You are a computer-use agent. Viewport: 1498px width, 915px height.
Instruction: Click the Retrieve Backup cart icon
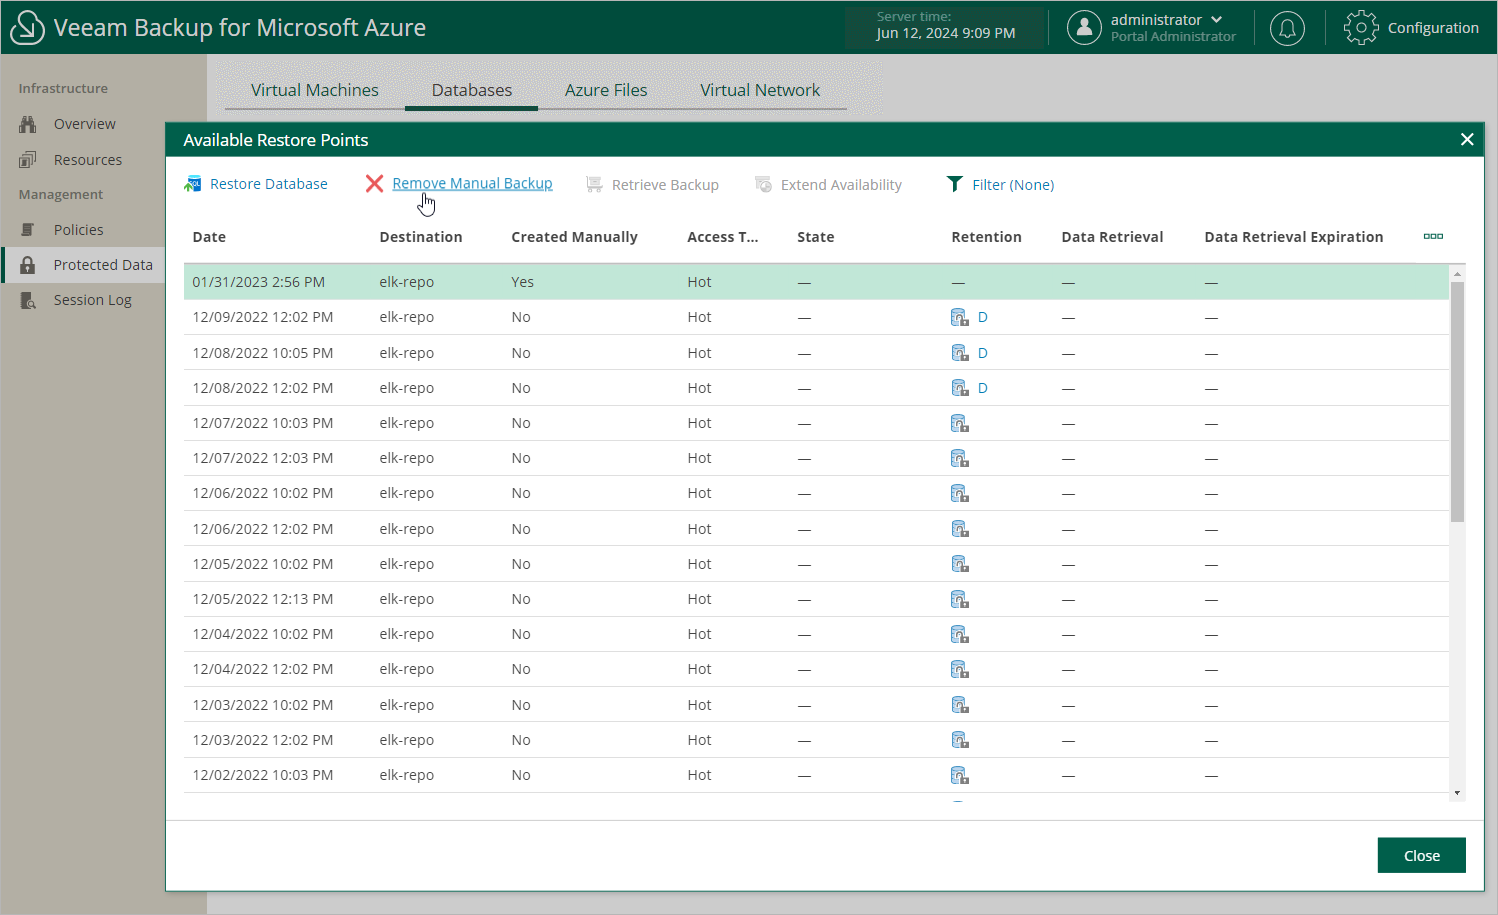[594, 185]
